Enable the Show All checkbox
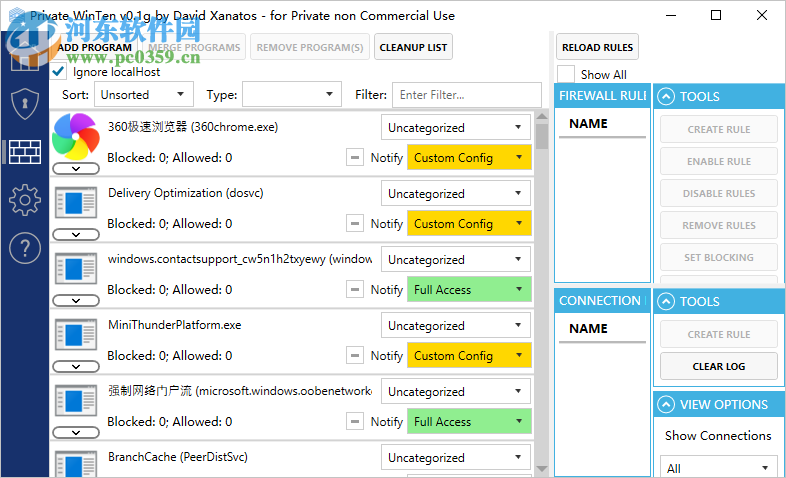This screenshot has width=786, height=478. (566, 74)
